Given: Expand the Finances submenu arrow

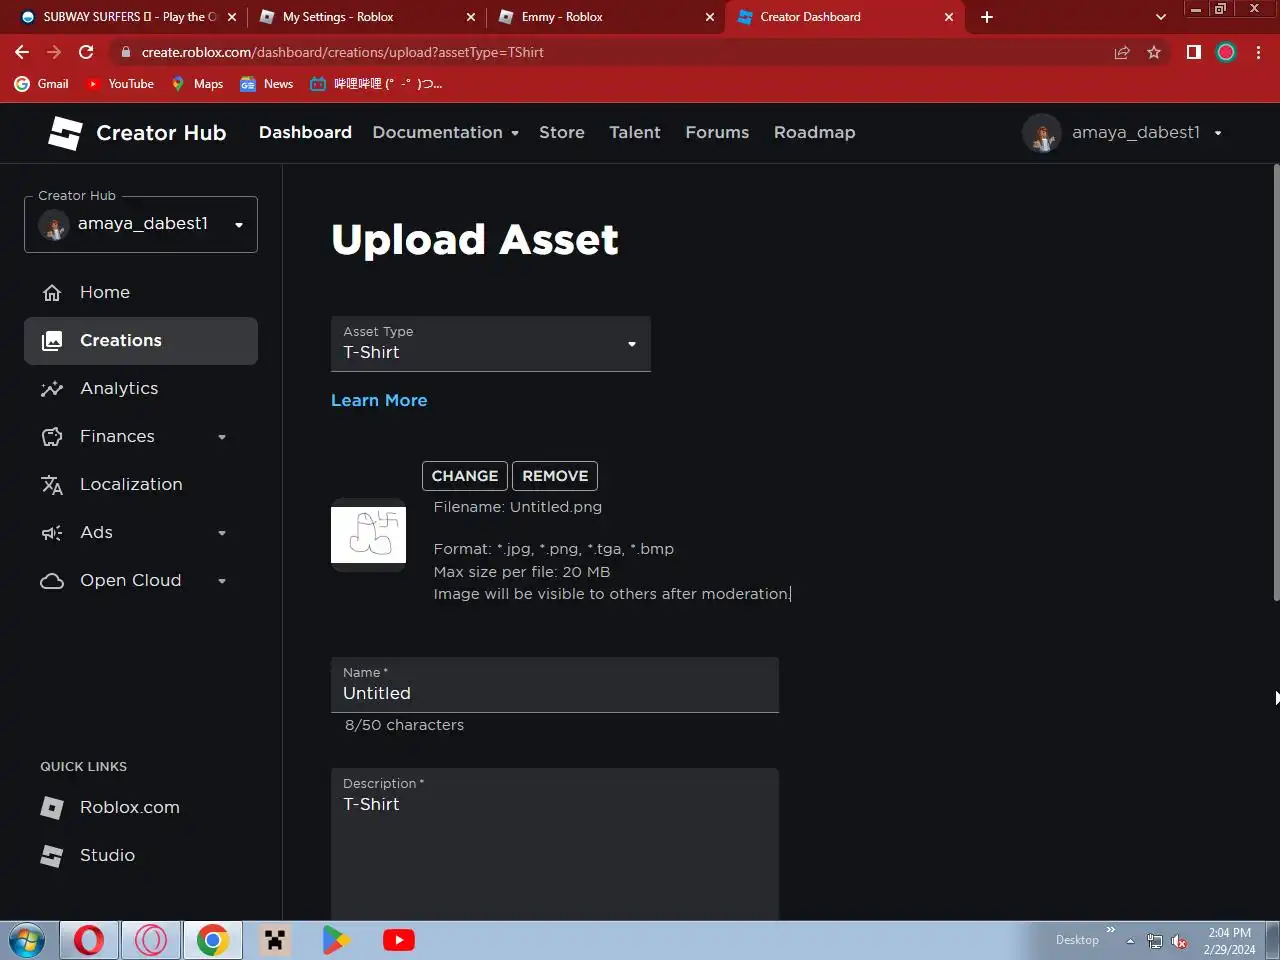Looking at the screenshot, I should click(222, 437).
